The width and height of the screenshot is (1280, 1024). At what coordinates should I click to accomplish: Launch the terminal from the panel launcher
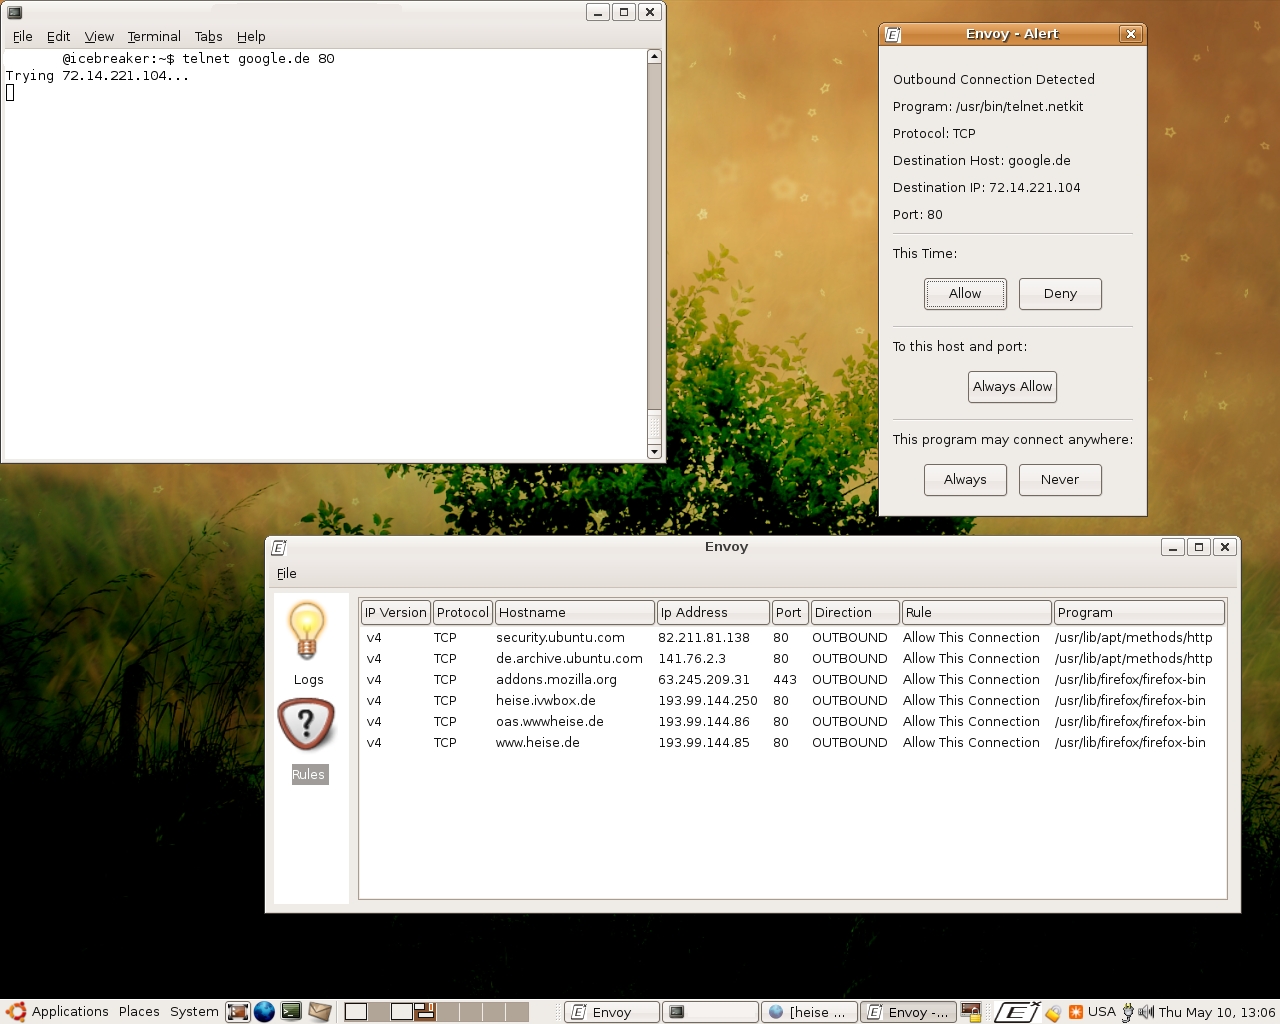point(291,1011)
